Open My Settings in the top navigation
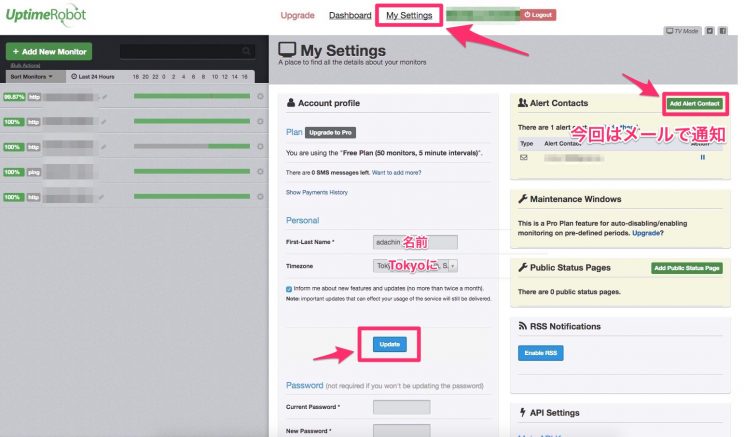Viewport: 744px width, 437px height. 409,15
